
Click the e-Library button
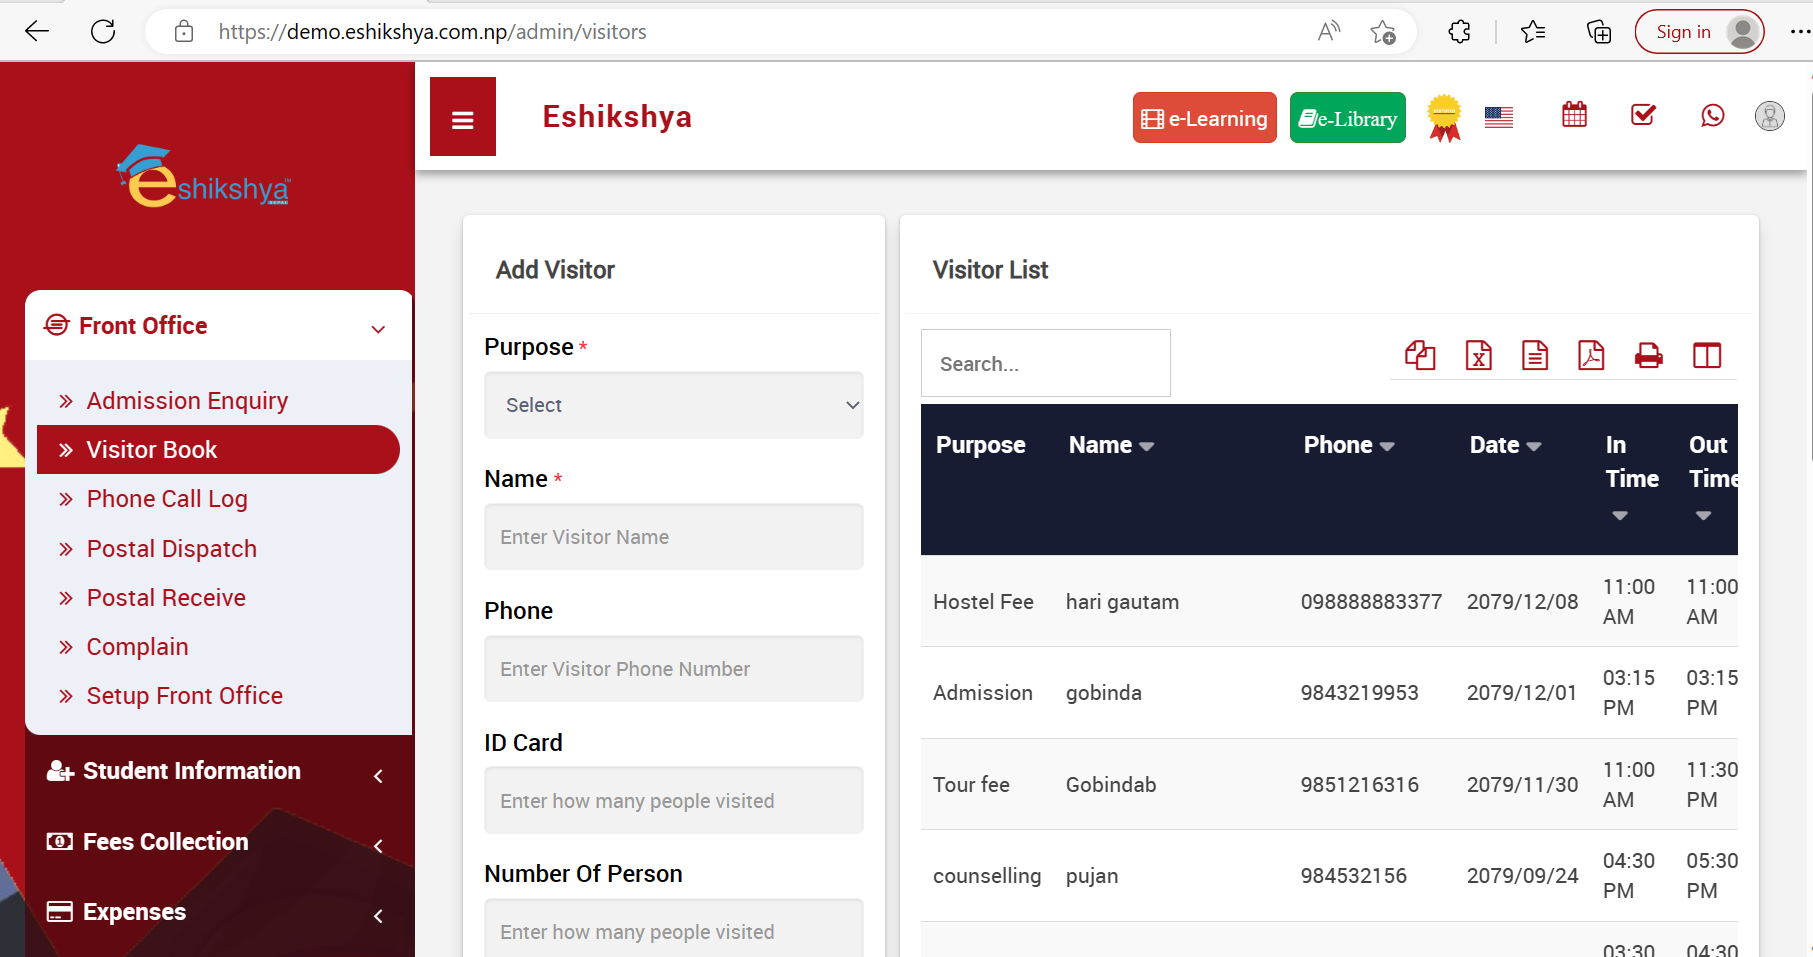[1347, 118]
